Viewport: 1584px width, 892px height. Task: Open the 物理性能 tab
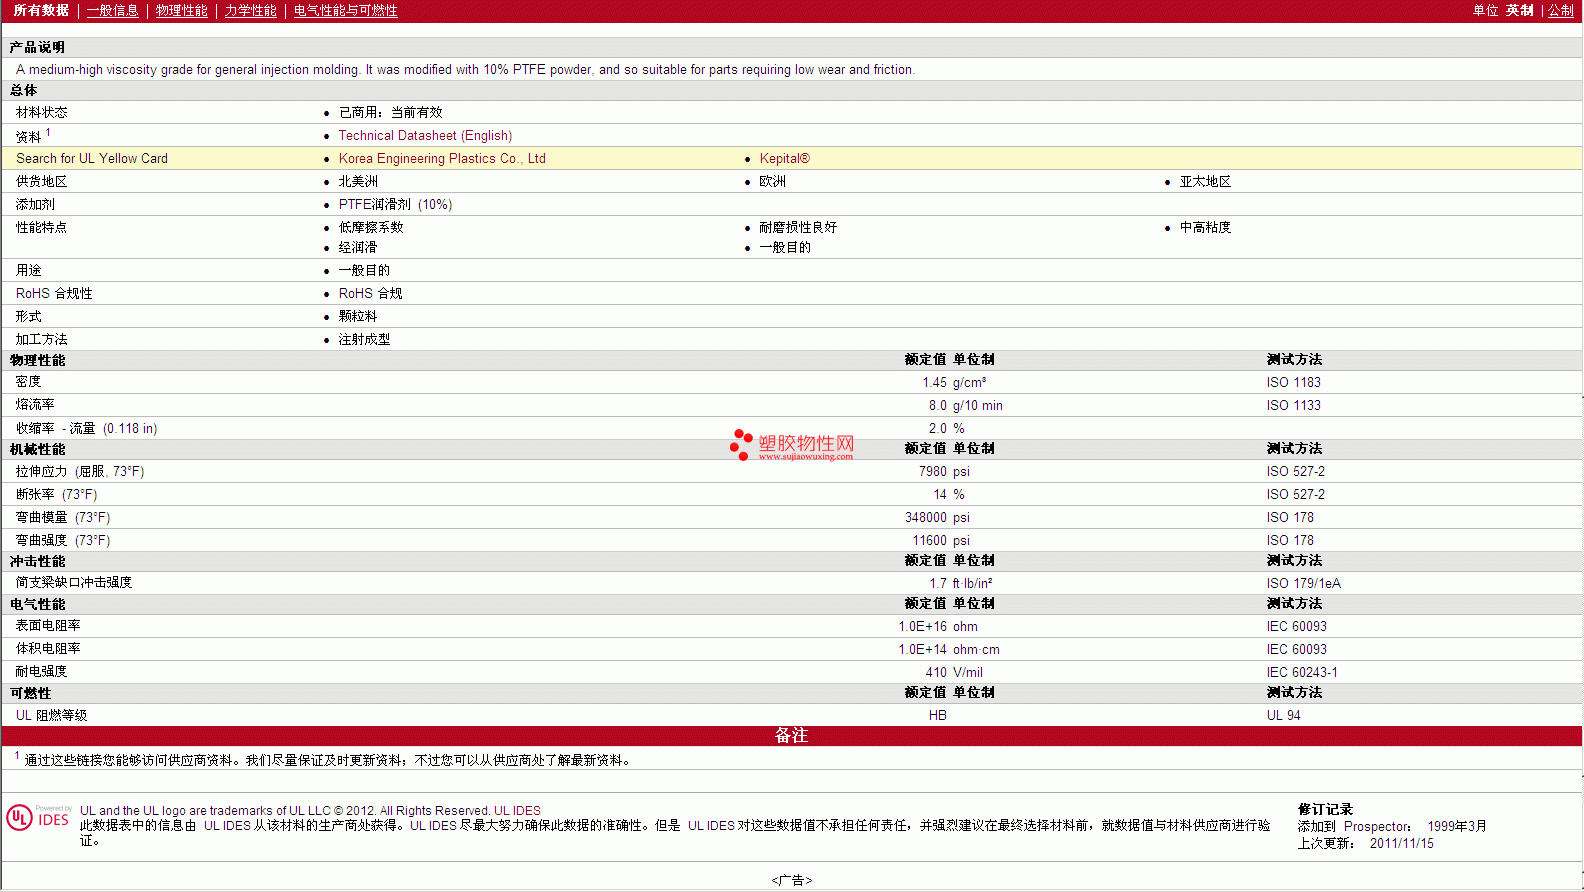[x=182, y=10]
